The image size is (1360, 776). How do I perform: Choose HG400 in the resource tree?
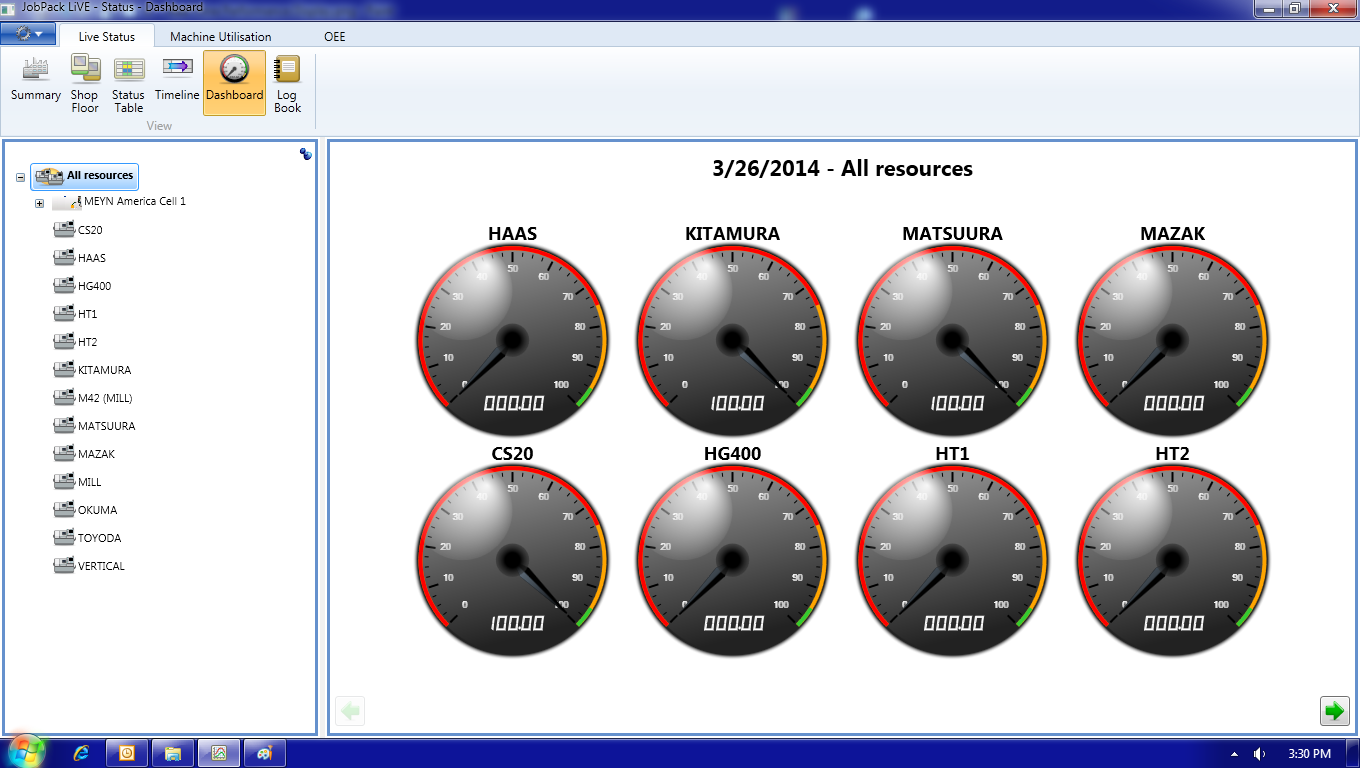coord(82,286)
